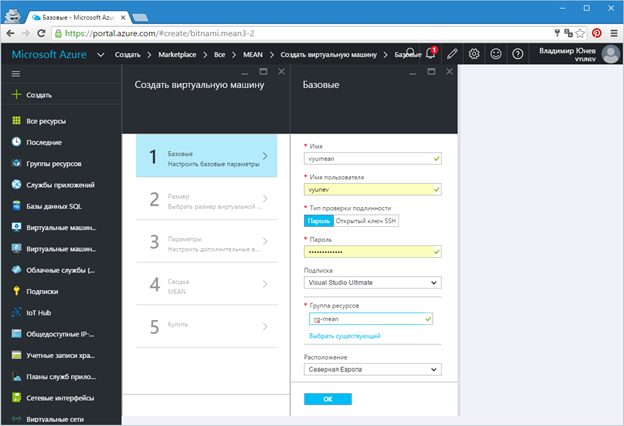Select Открытый ключ SSH authentication type

(366, 221)
